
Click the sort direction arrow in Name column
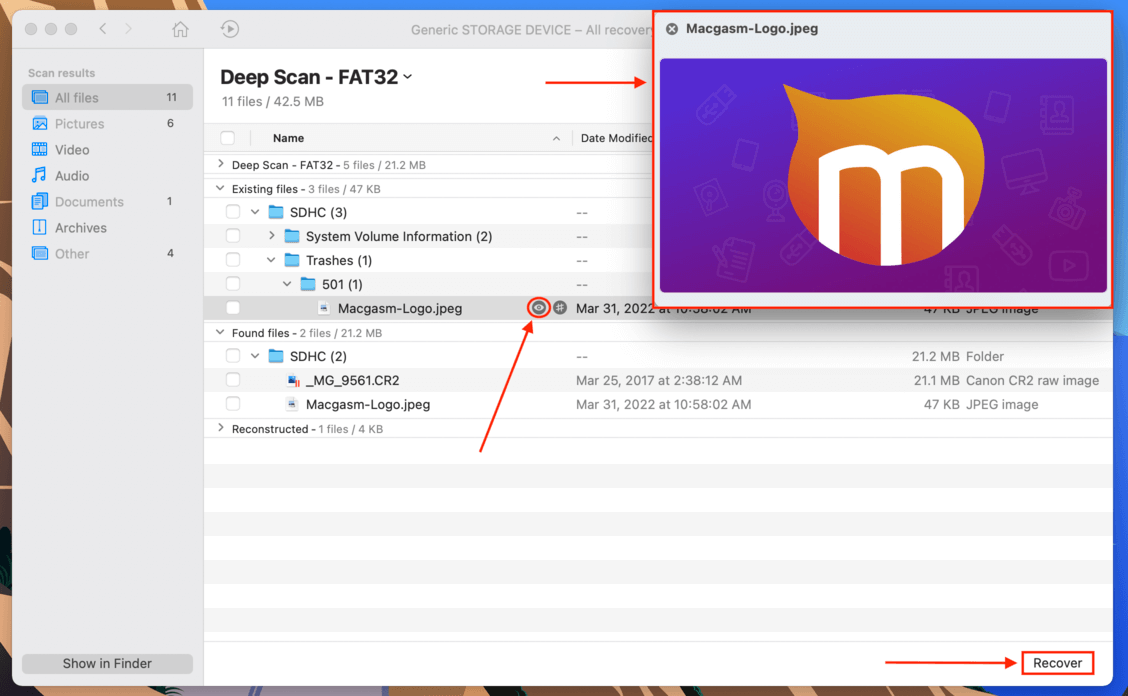pos(556,138)
